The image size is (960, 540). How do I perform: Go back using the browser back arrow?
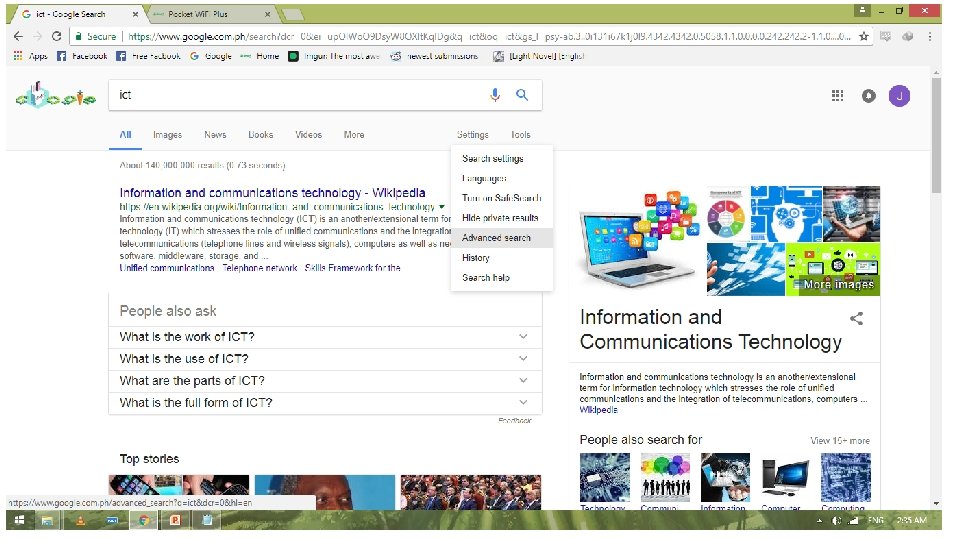18,37
